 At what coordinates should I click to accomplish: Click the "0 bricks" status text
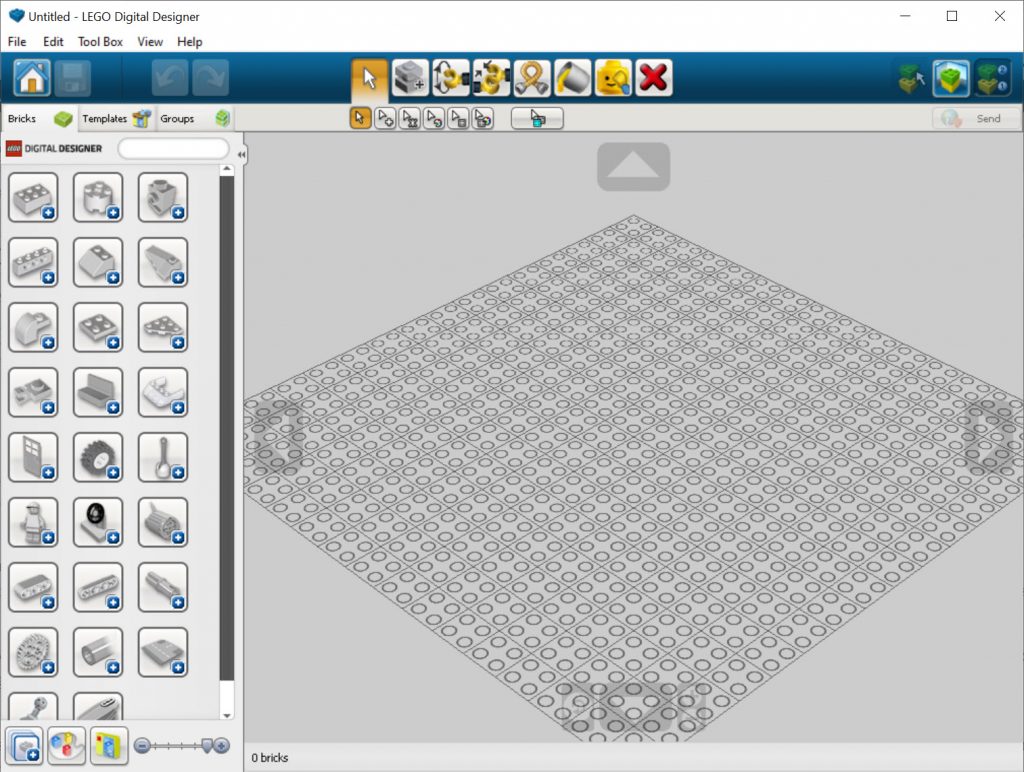coord(270,758)
